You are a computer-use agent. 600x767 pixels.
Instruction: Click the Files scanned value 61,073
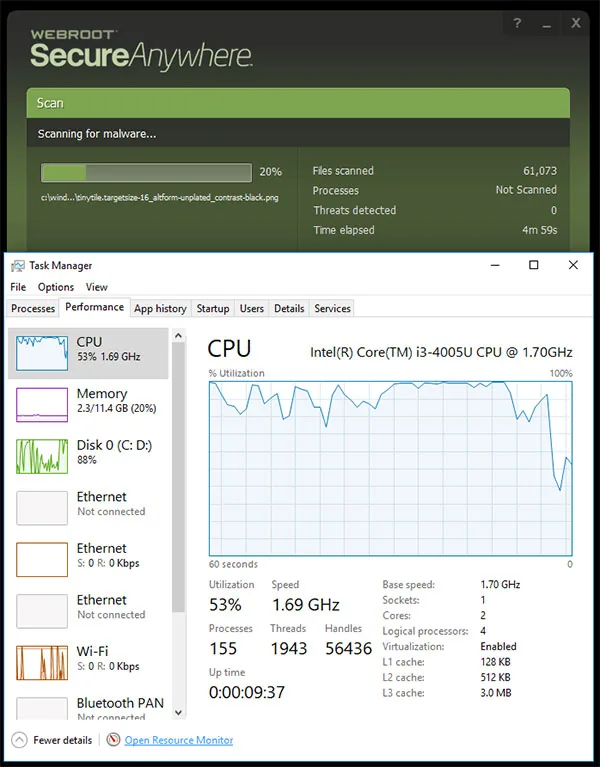point(540,171)
